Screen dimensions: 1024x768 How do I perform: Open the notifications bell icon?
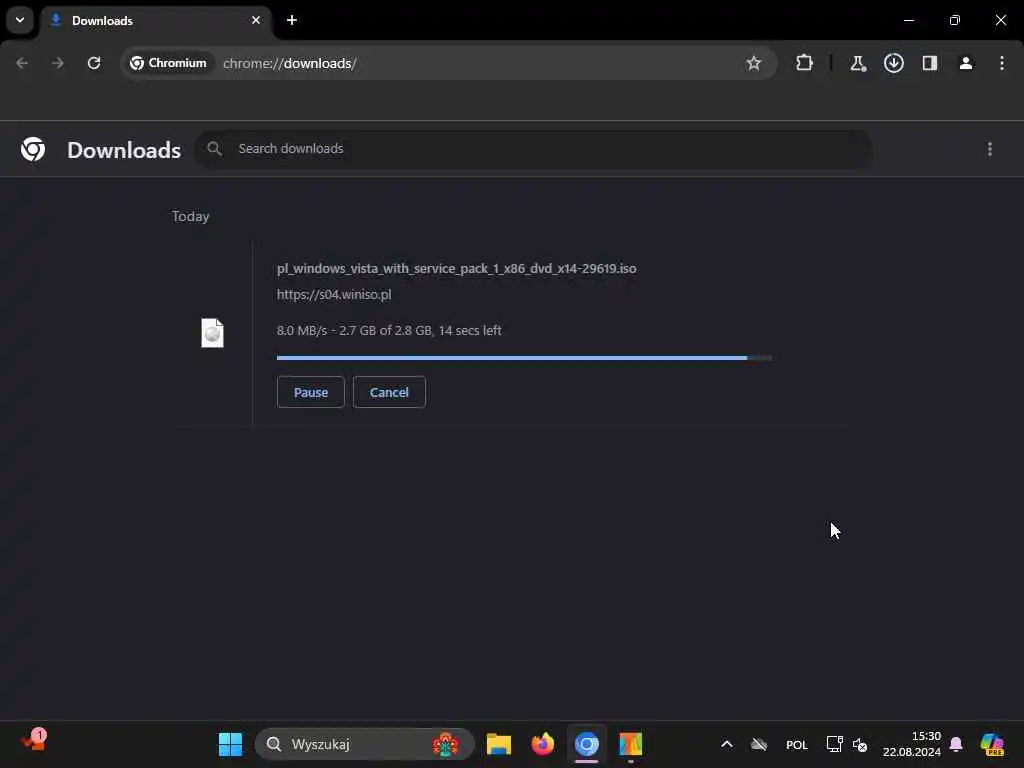click(956, 744)
